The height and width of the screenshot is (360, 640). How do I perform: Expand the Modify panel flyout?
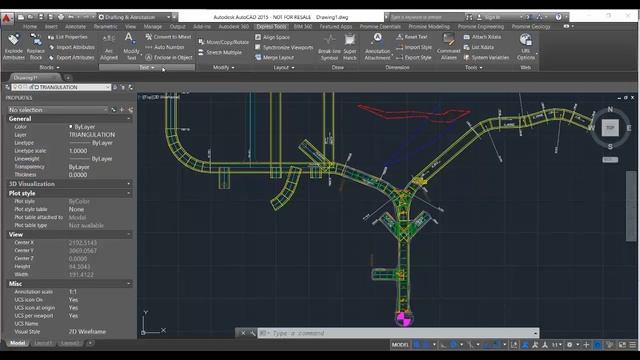click(224, 67)
